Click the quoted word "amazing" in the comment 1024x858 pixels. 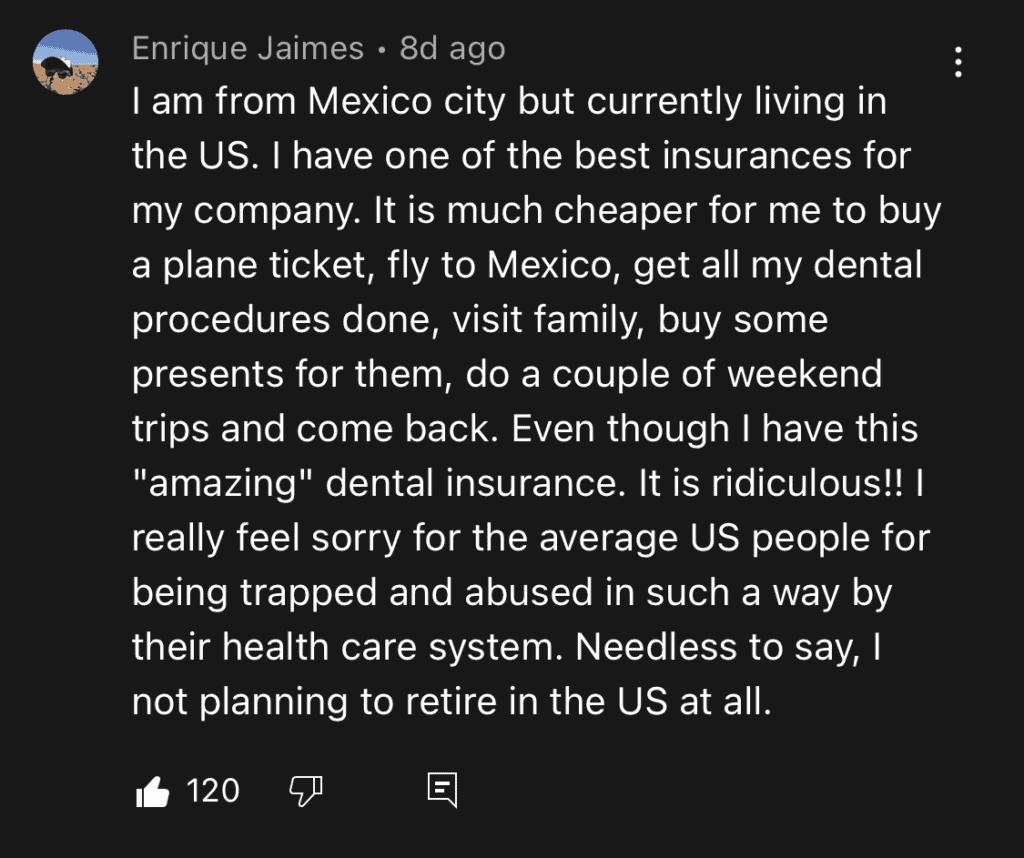point(223,485)
